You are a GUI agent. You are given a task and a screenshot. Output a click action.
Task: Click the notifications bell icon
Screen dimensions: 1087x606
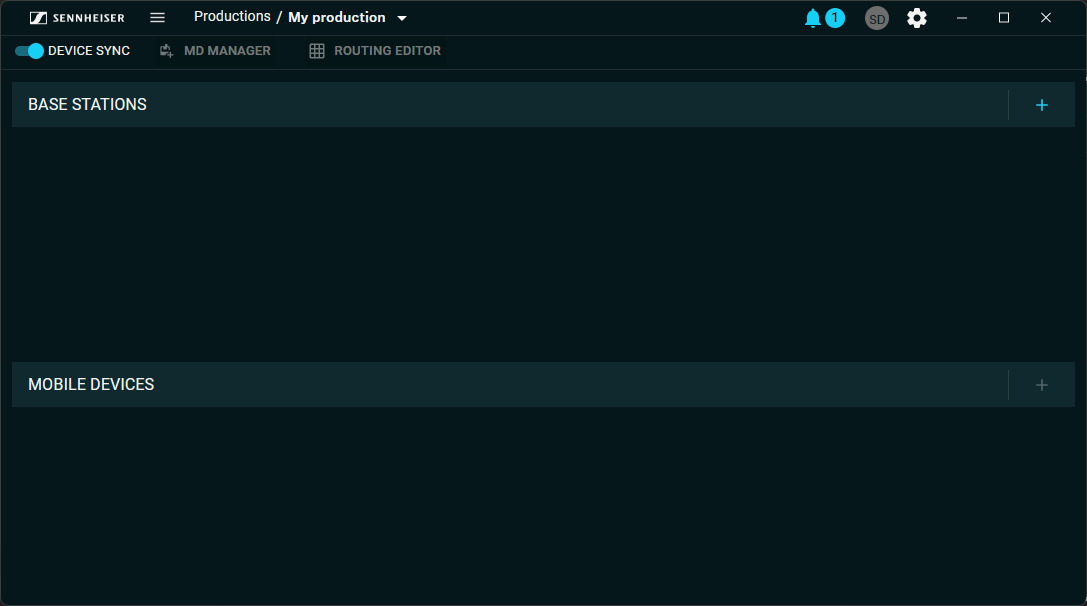tap(812, 18)
